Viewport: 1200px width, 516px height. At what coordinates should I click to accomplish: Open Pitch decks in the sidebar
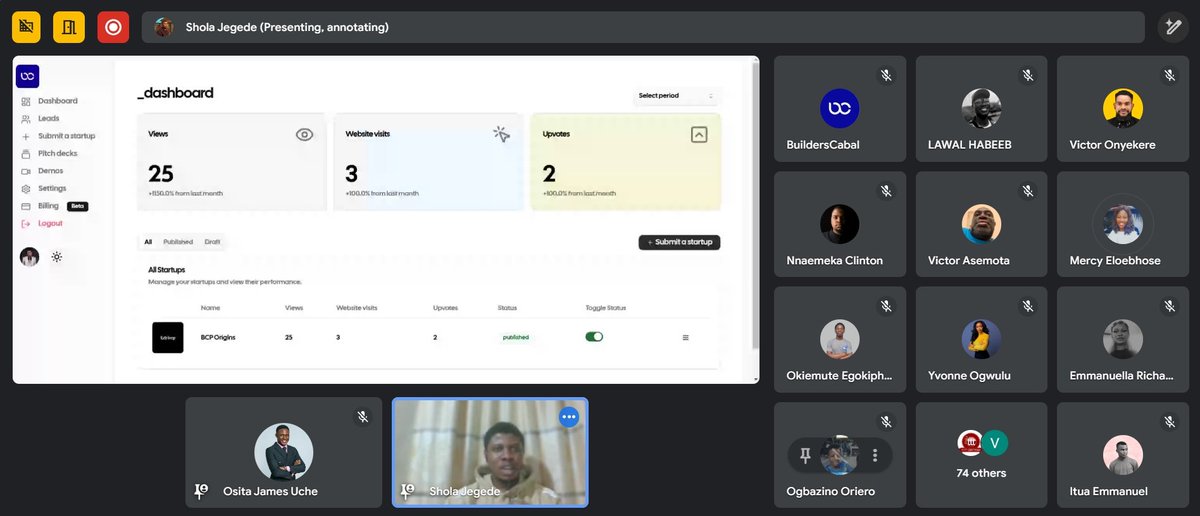(57, 153)
